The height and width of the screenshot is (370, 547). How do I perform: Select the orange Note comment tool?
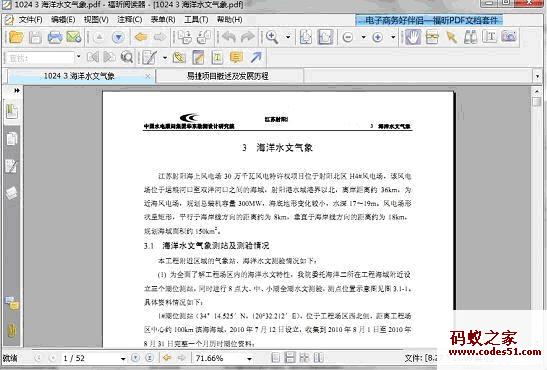point(236,57)
